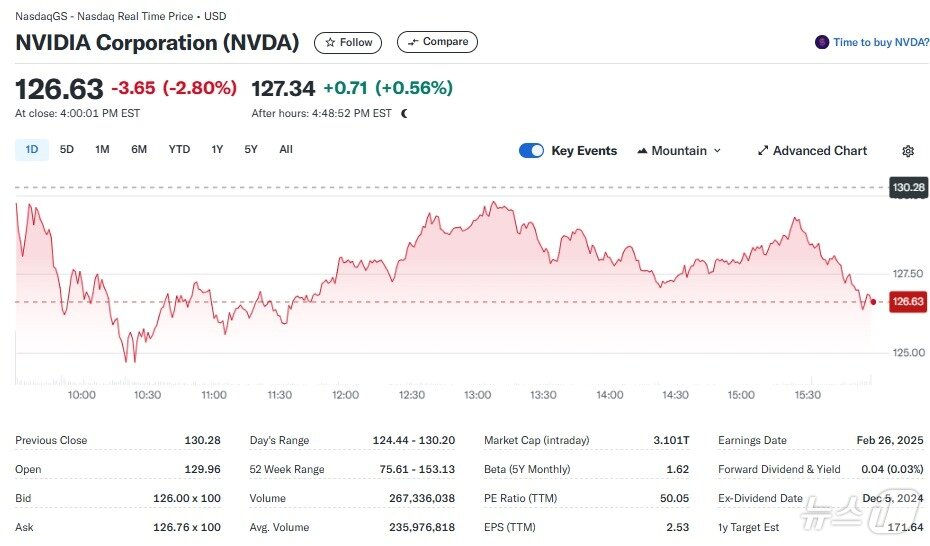Click the Compare arrows icon
The height and width of the screenshot is (546, 930).
(413, 42)
